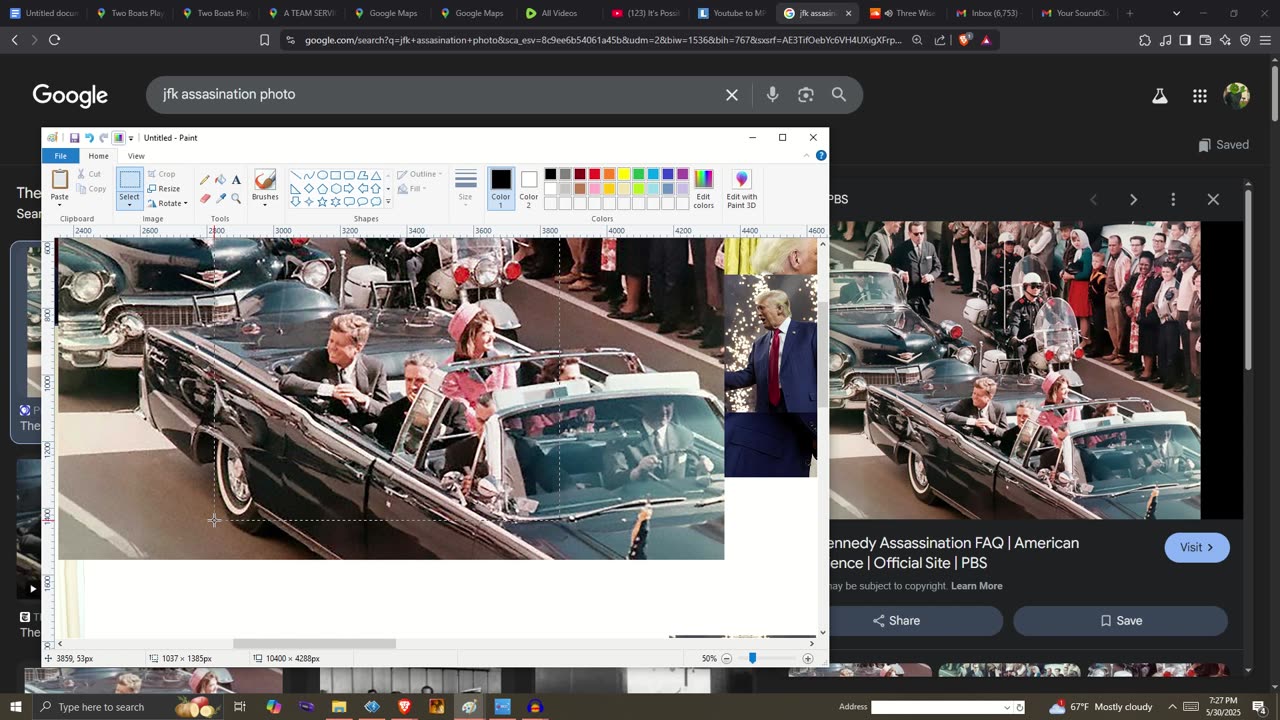1280x720 pixels.
Task: Pick the Fill with color bucket tool
Action: [220, 180]
